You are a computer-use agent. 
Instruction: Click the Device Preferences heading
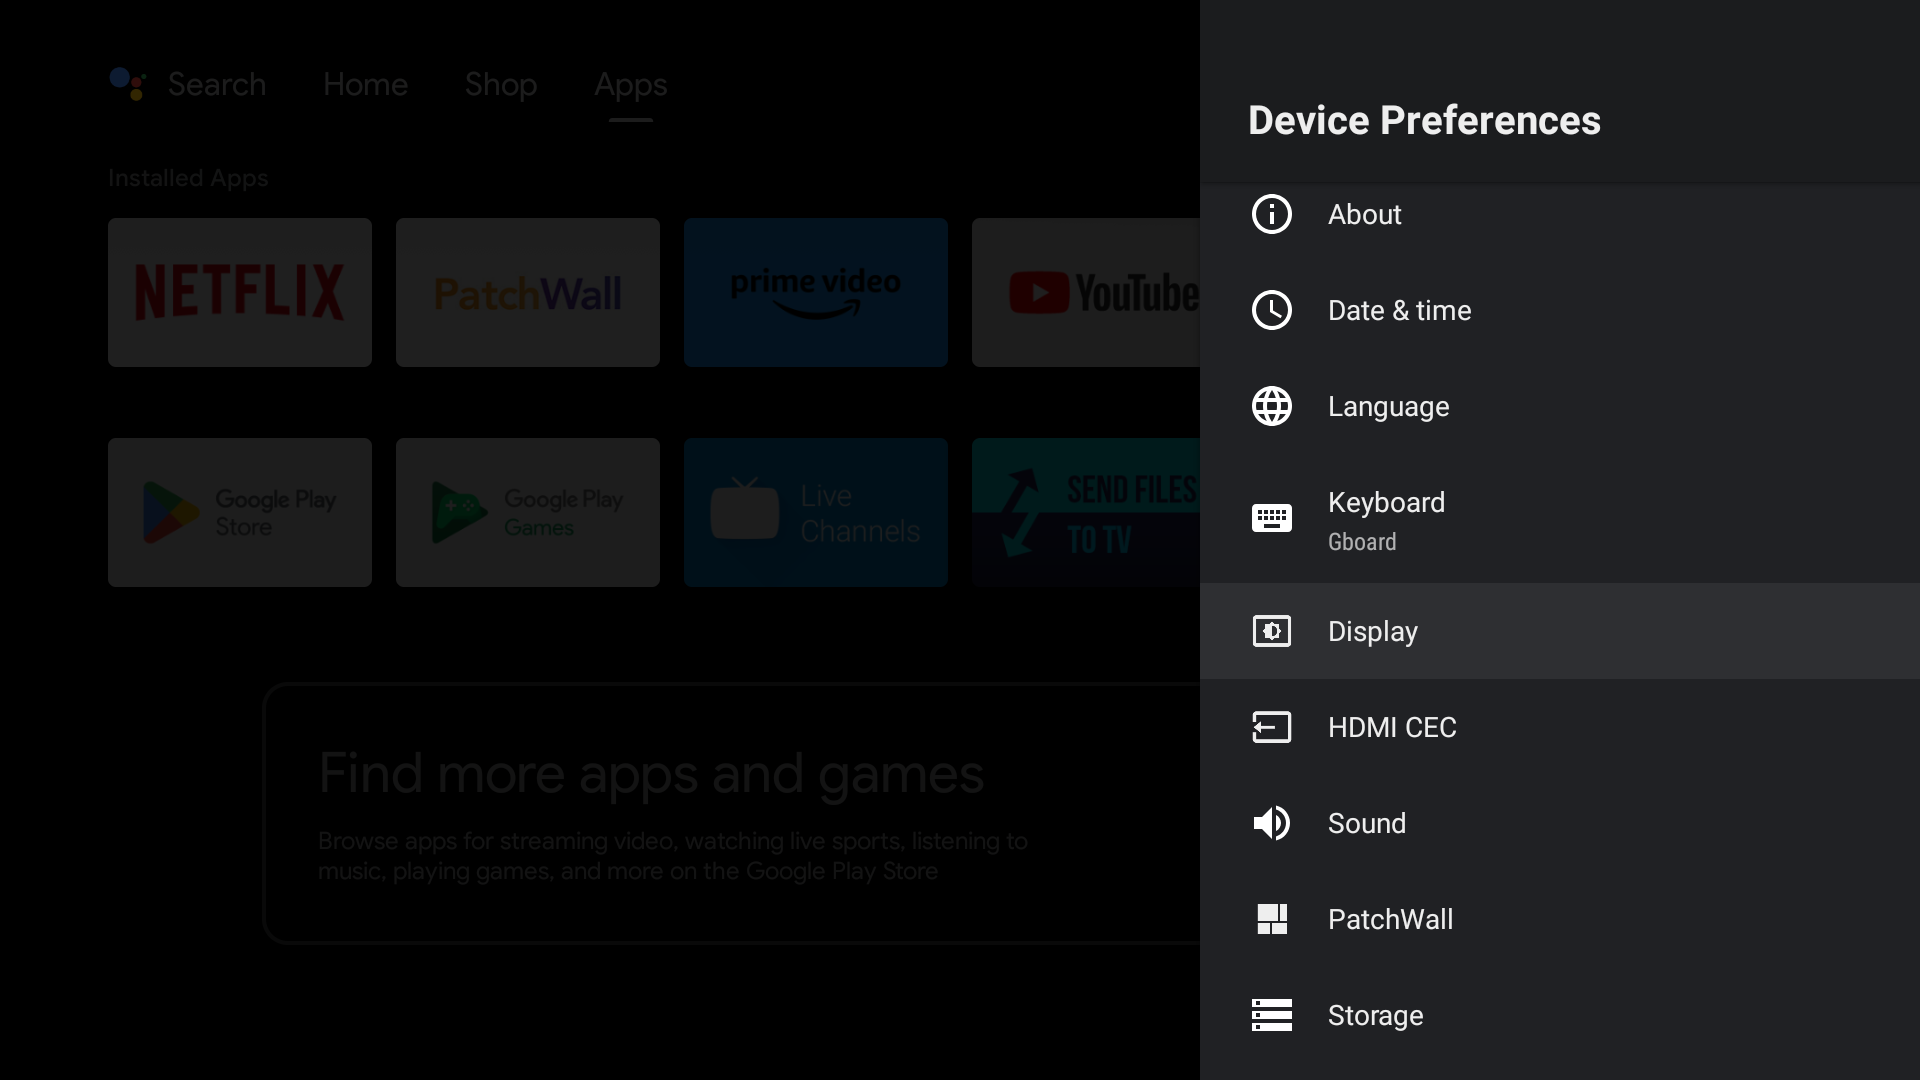(1424, 120)
